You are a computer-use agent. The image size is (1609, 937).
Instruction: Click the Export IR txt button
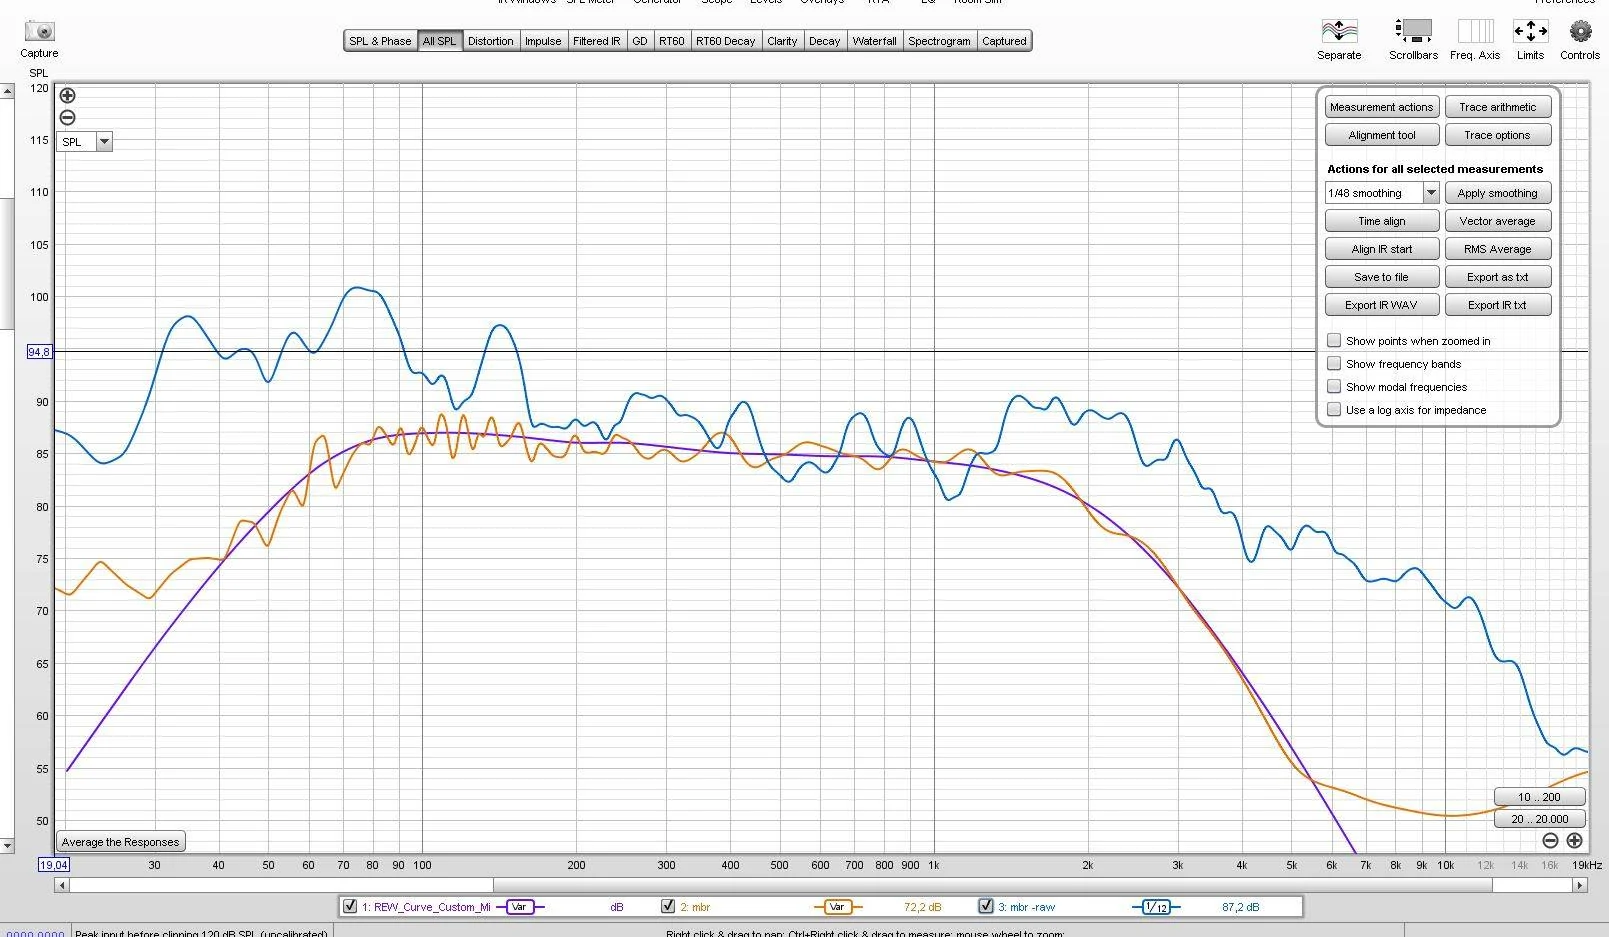1497,305
